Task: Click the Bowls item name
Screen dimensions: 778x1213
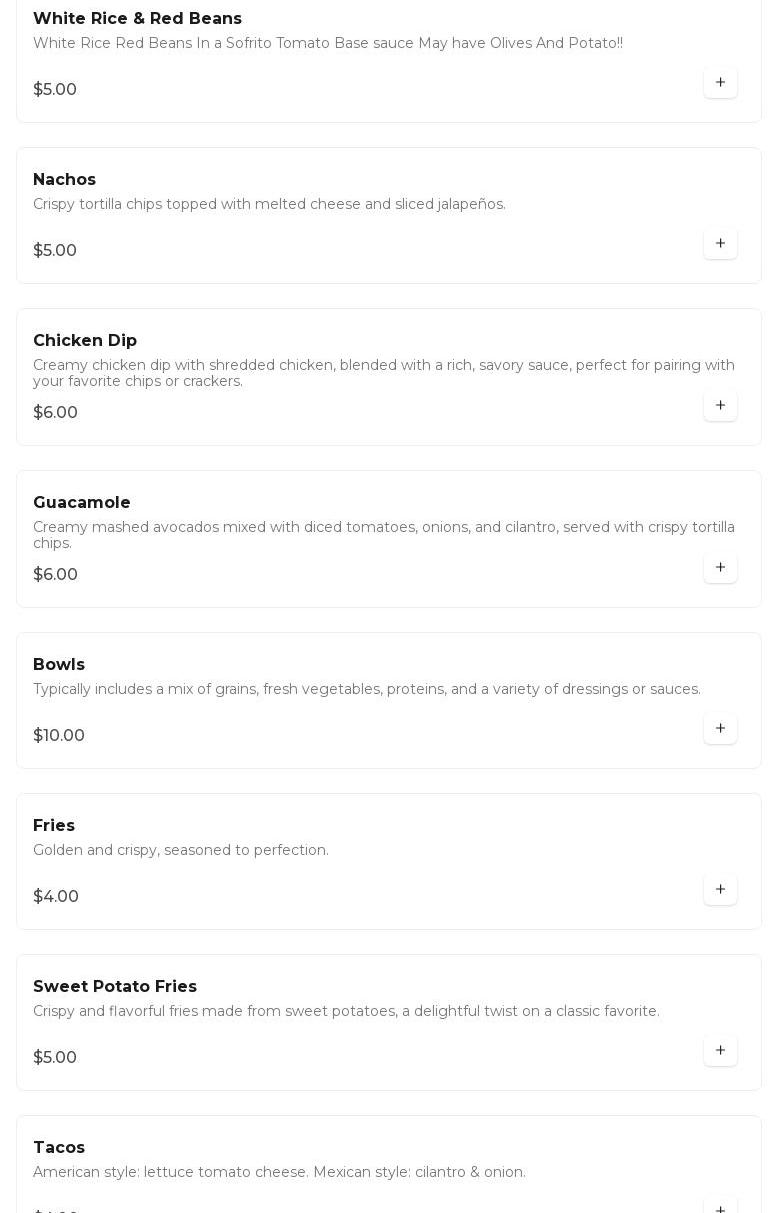Action: [59, 665]
